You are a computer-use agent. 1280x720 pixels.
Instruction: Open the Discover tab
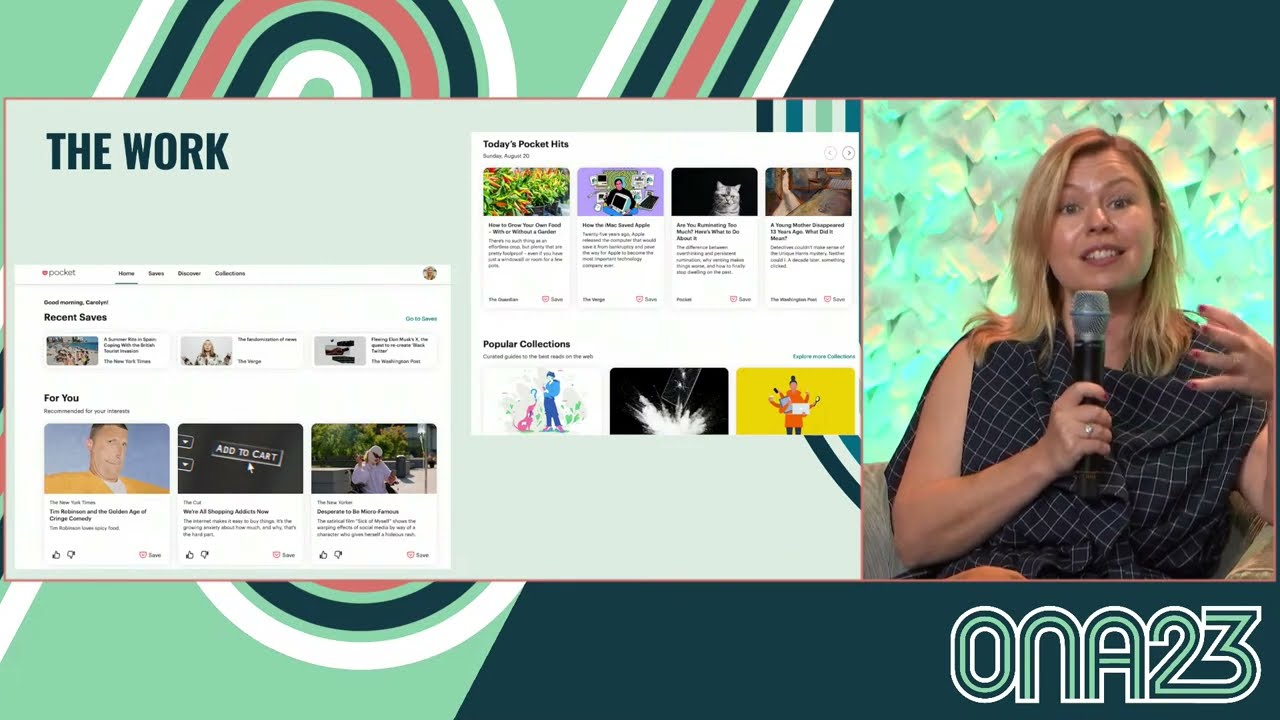click(x=189, y=273)
